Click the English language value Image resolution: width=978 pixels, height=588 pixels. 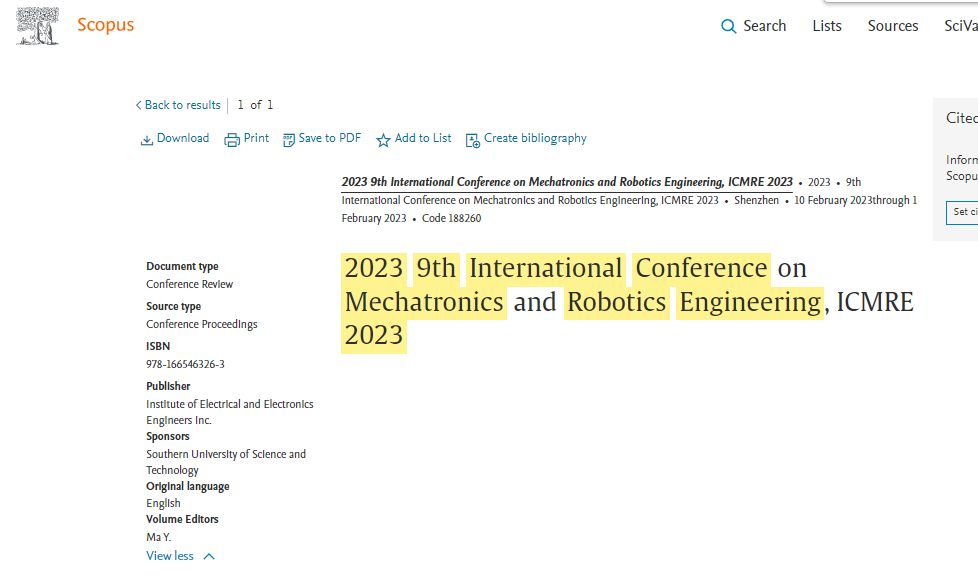163,503
